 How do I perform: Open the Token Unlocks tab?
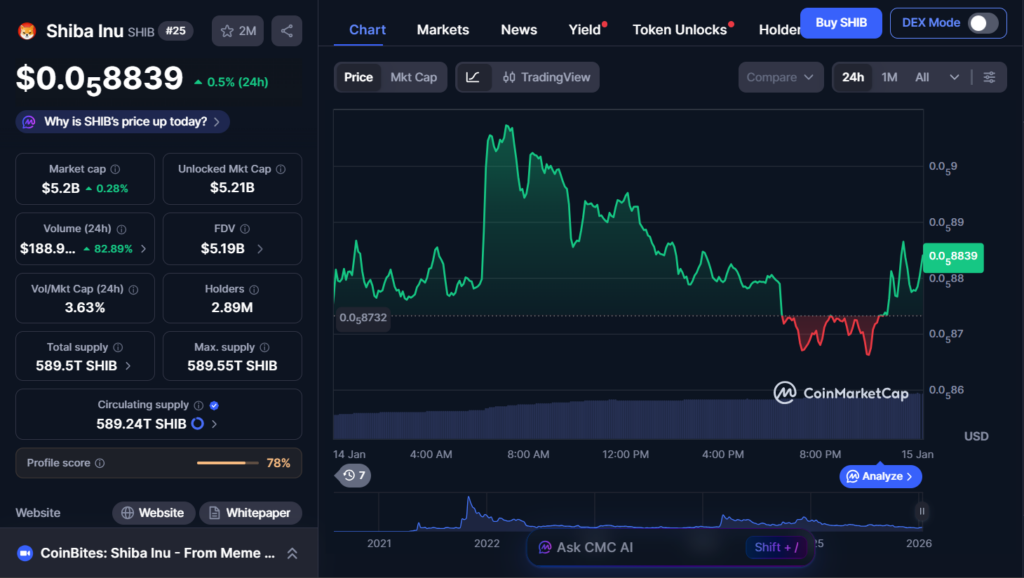(679, 30)
